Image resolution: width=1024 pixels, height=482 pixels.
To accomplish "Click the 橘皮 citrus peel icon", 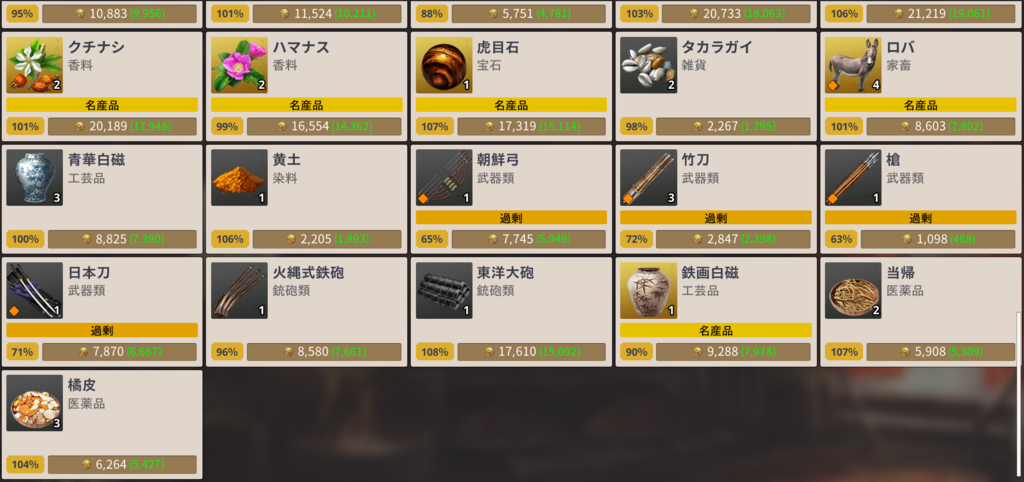I will (35, 403).
